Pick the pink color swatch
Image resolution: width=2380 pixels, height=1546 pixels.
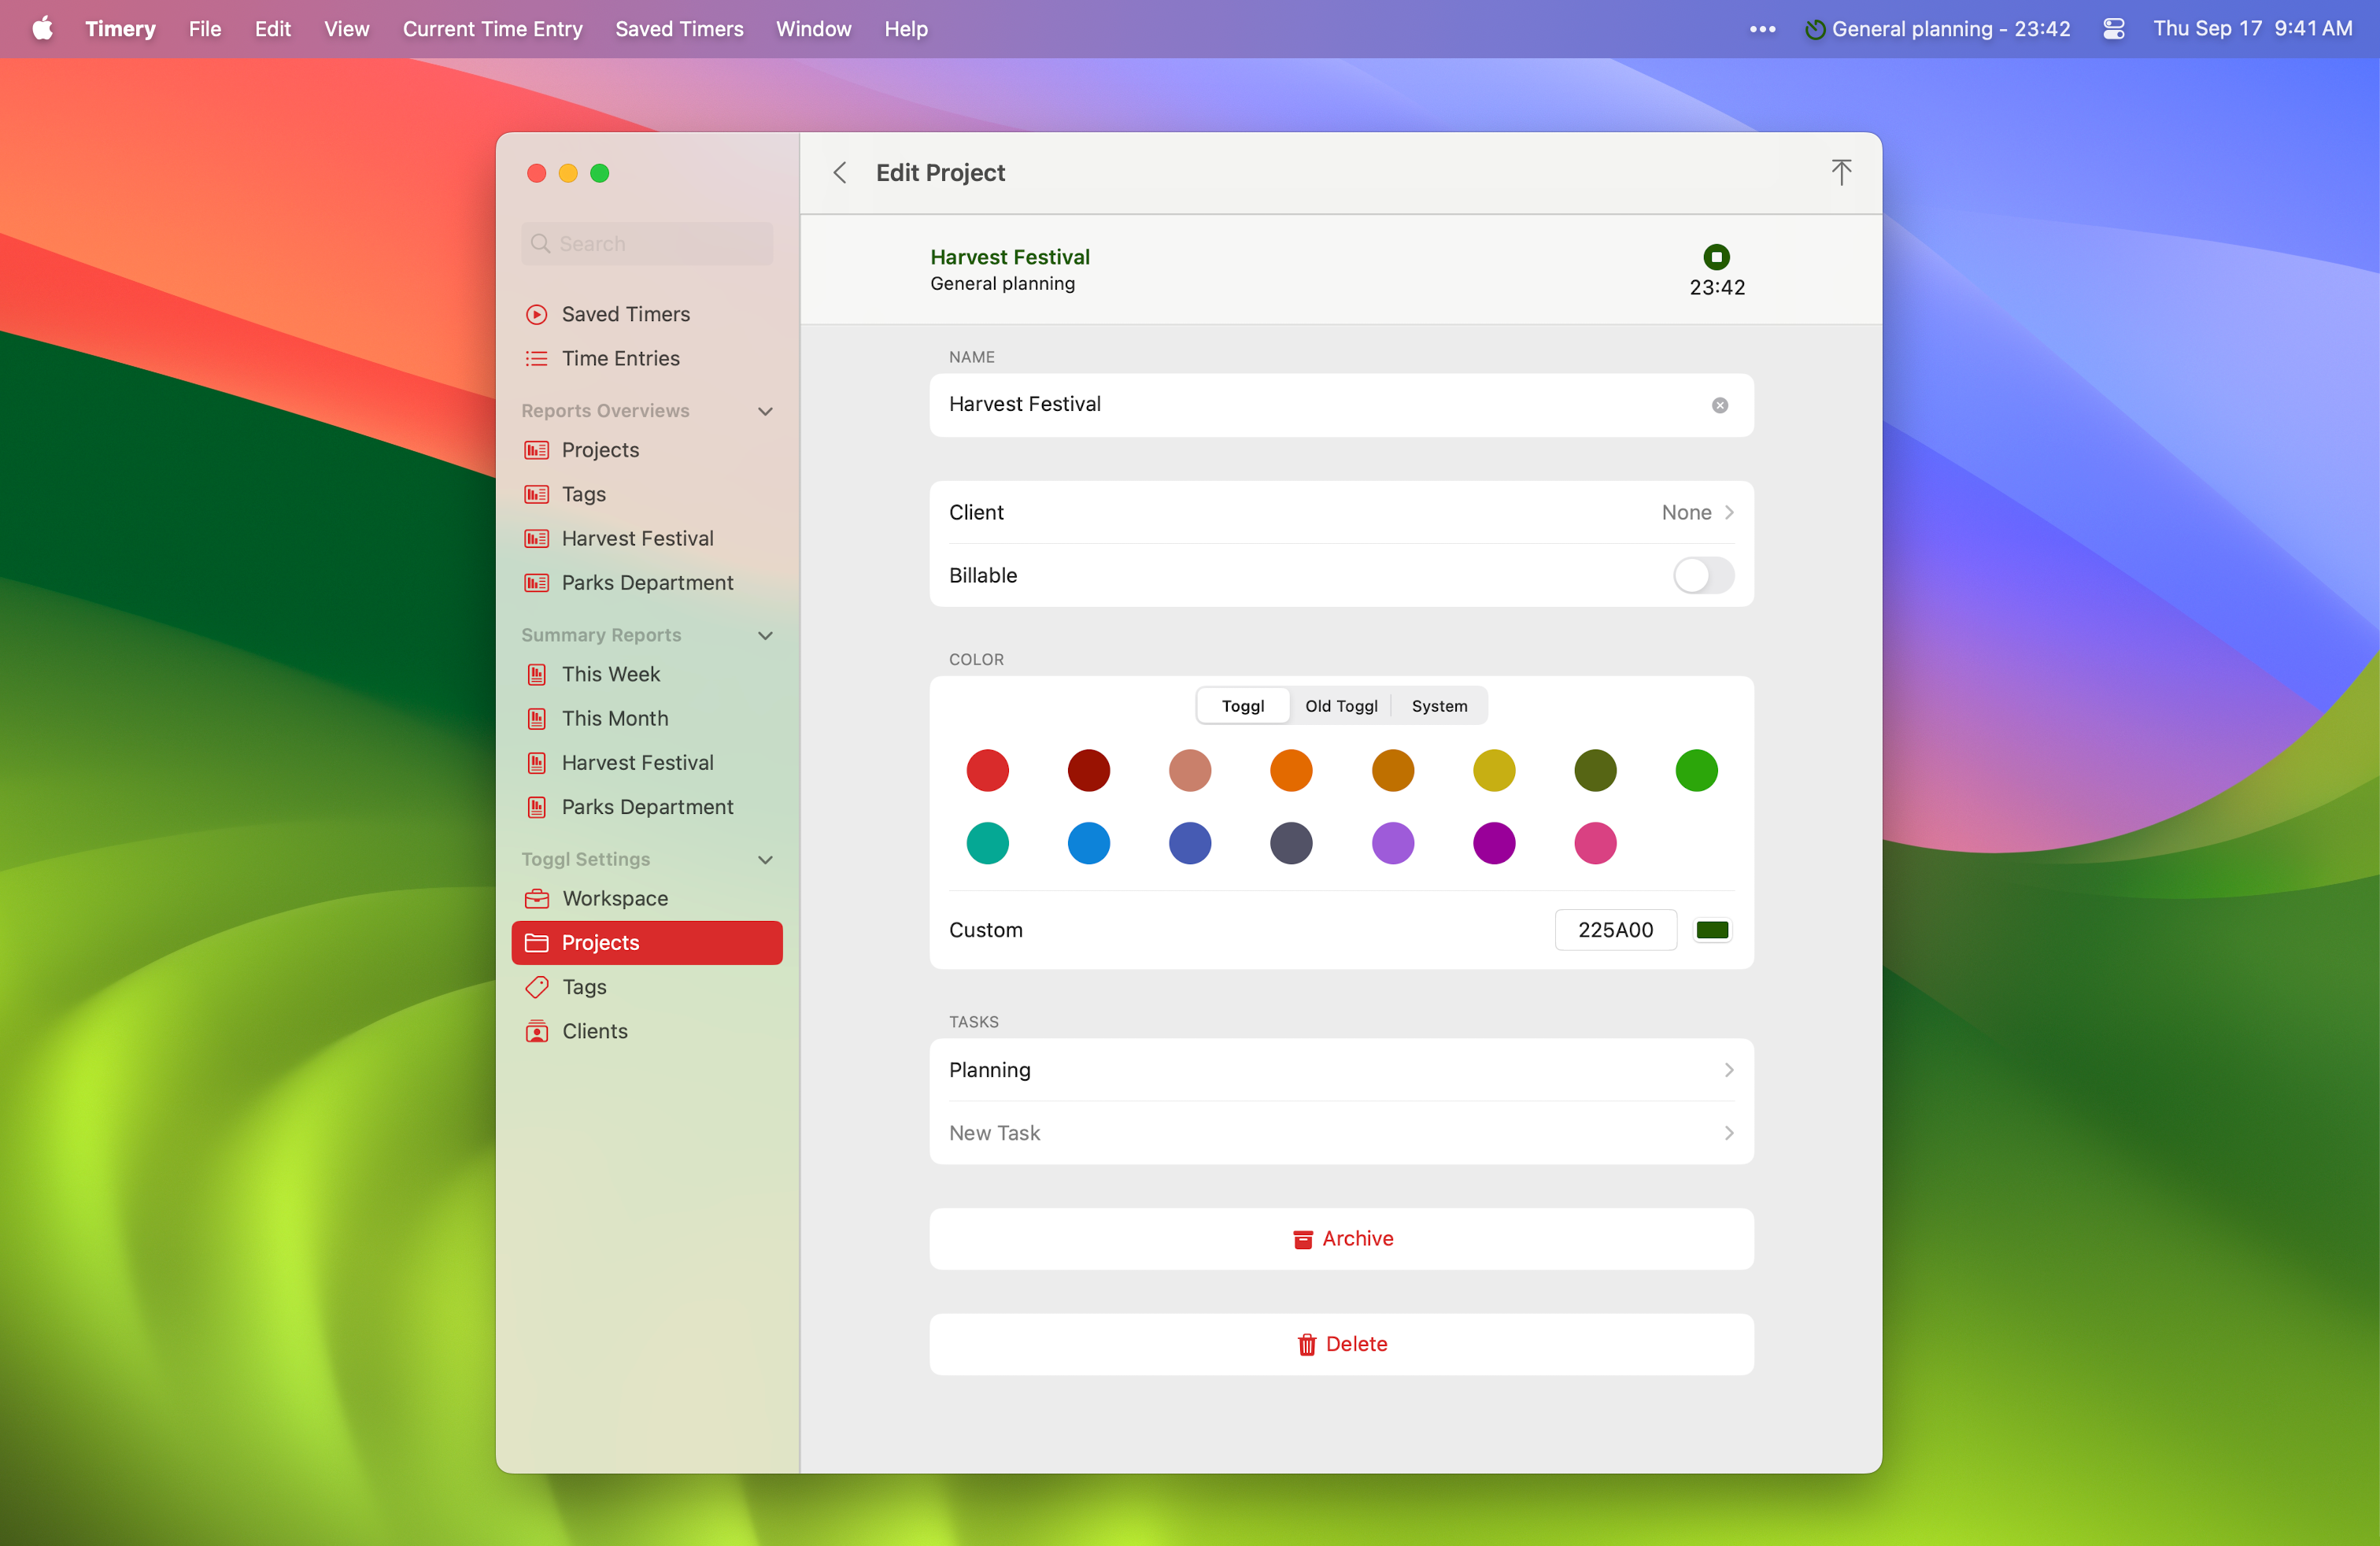[1594, 842]
